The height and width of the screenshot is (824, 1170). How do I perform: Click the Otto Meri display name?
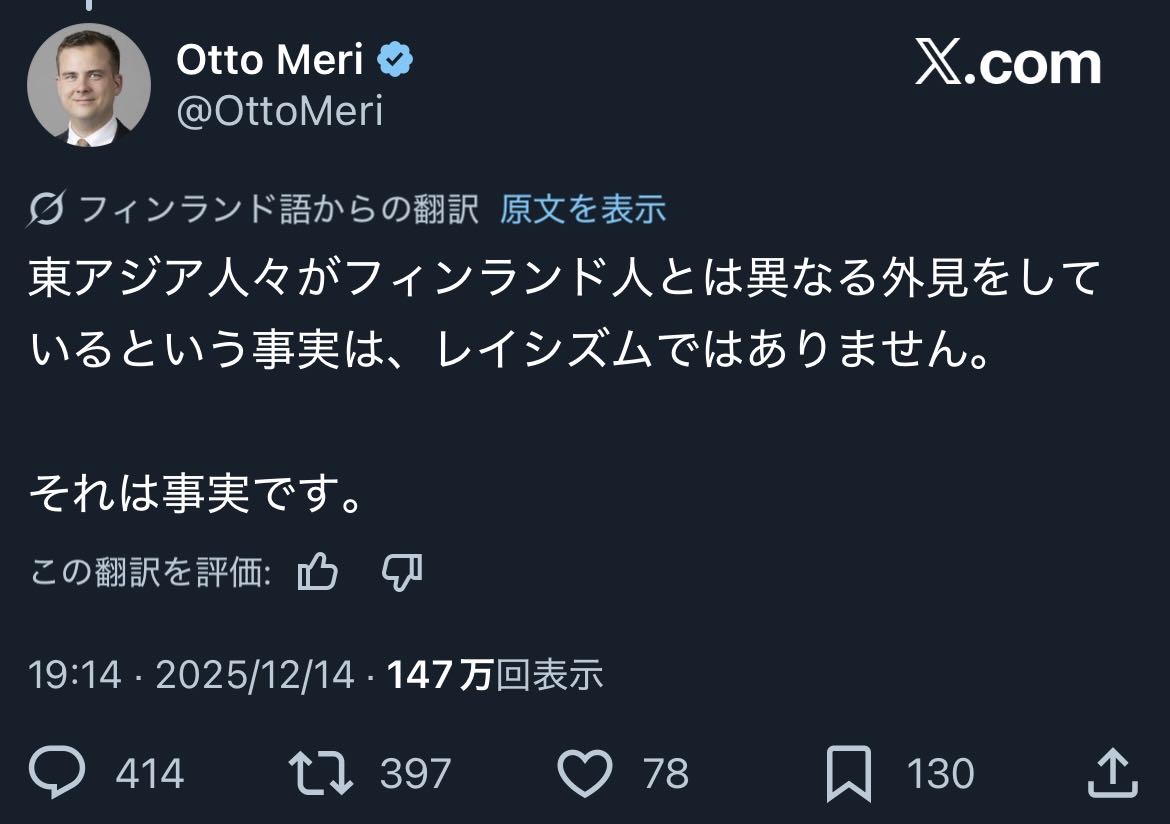coord(269,61)
